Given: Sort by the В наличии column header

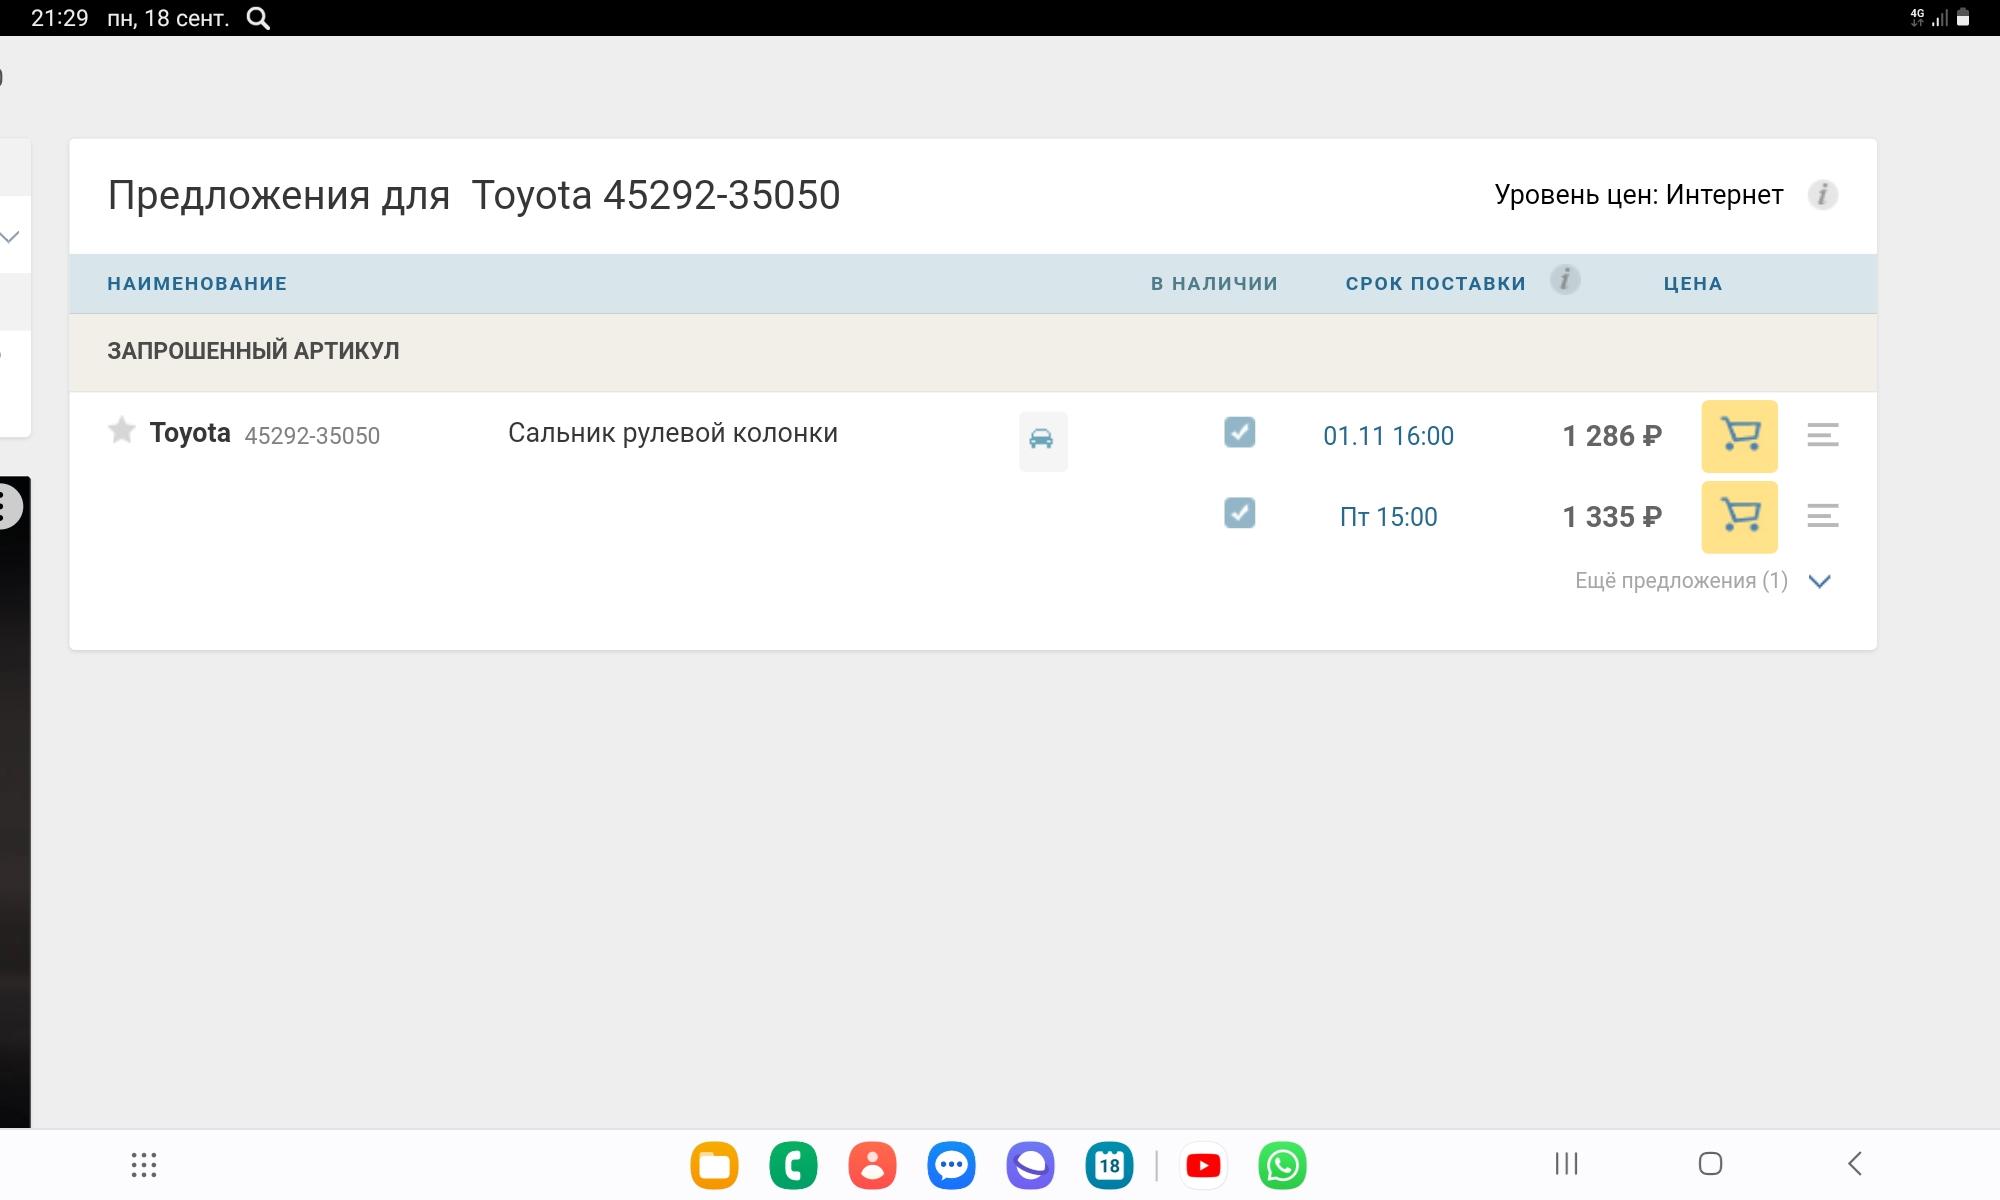Looking at the screenshot, I should pos(1214,283).
